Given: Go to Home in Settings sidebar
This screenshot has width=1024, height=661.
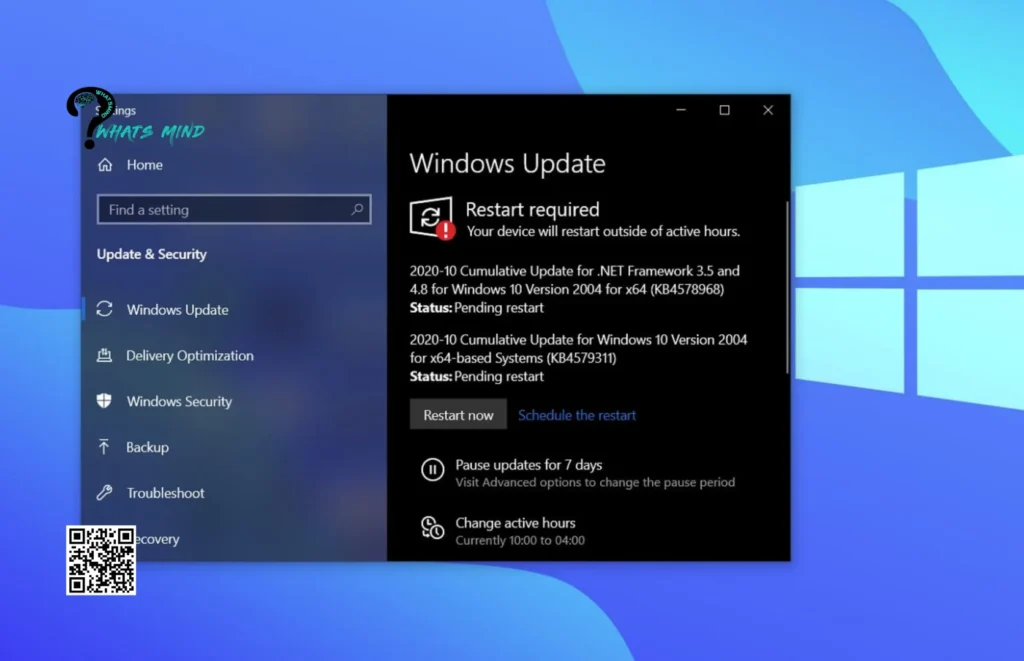Looking at the screenshot, I should (x=145, y=165).
